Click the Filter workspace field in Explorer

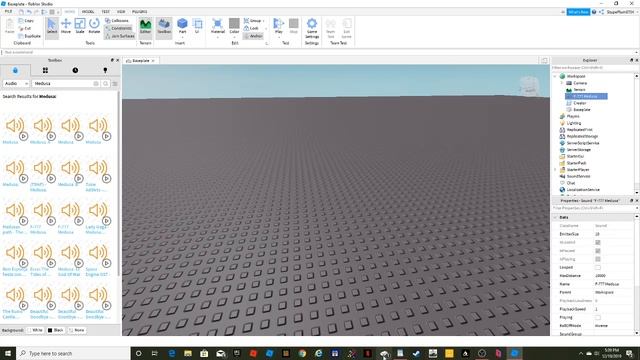592,67
